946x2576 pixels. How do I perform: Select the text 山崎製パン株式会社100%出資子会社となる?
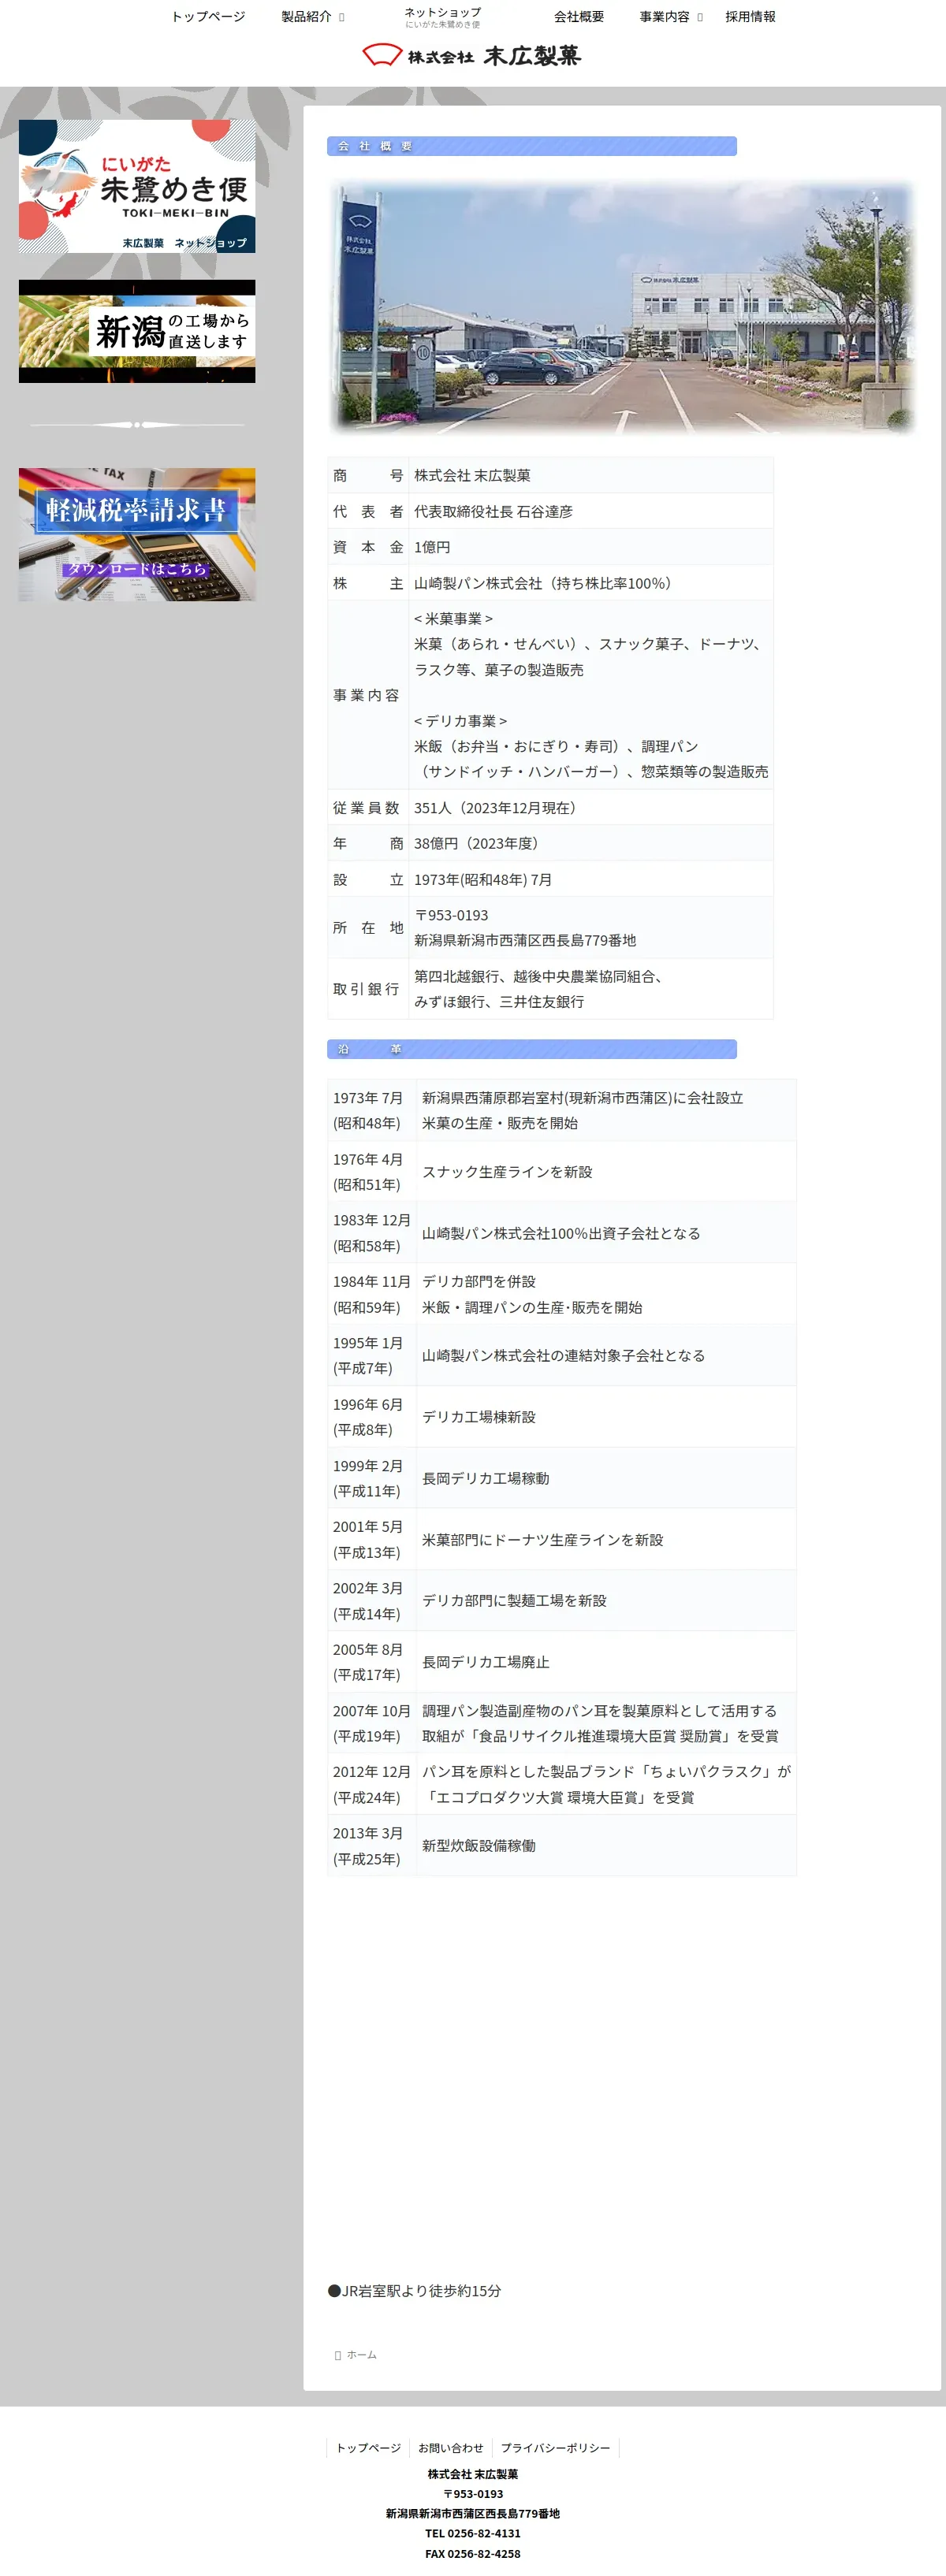tap(561, 1233)
